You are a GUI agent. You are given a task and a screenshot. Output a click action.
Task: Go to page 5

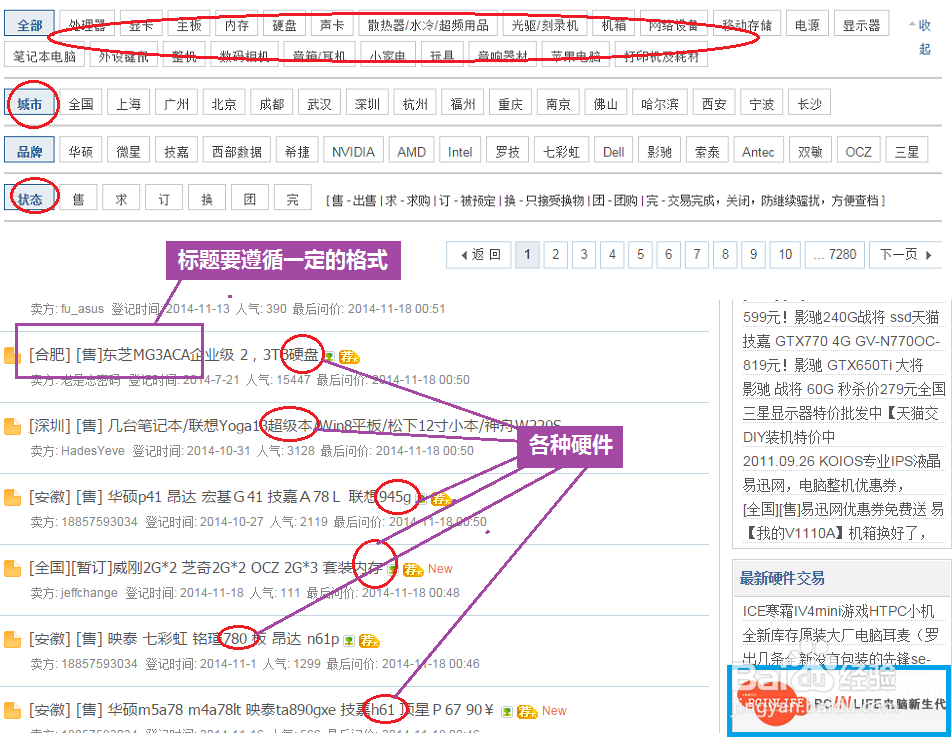click(640, 254)
